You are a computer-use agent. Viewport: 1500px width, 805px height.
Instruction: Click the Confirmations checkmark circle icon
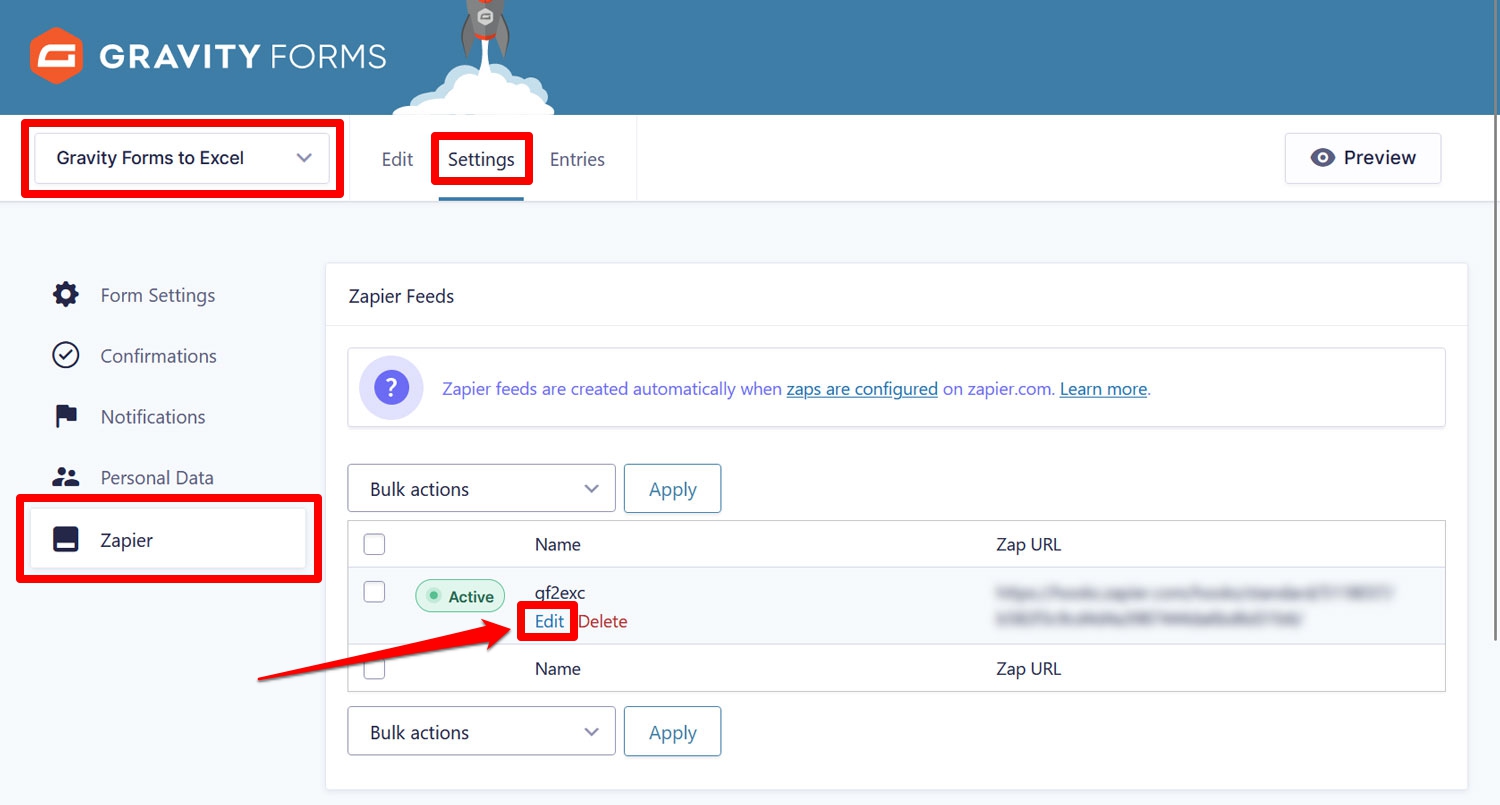tap(66, 356)
